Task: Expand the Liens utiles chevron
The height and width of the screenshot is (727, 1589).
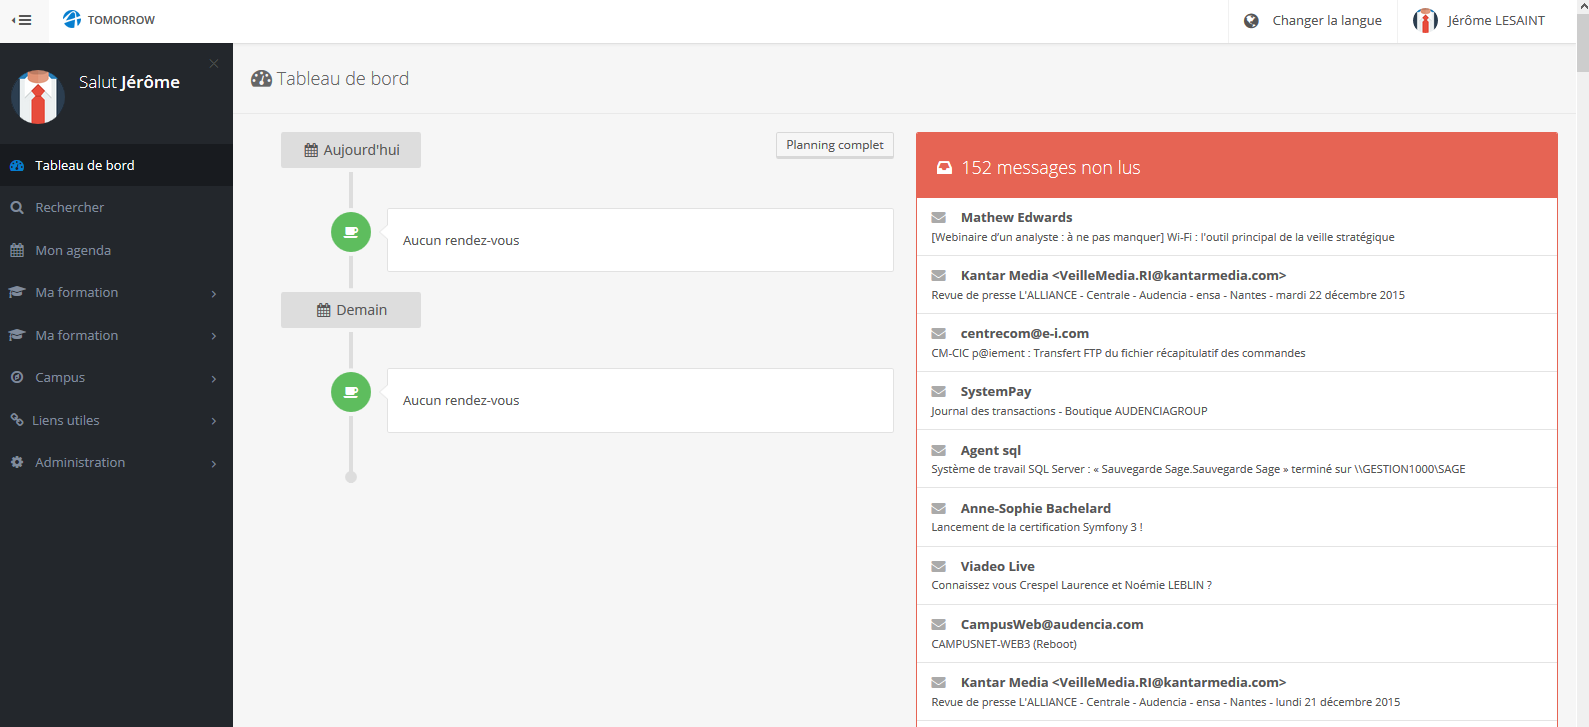Action: pyautogui.click(x=214, y=421)
